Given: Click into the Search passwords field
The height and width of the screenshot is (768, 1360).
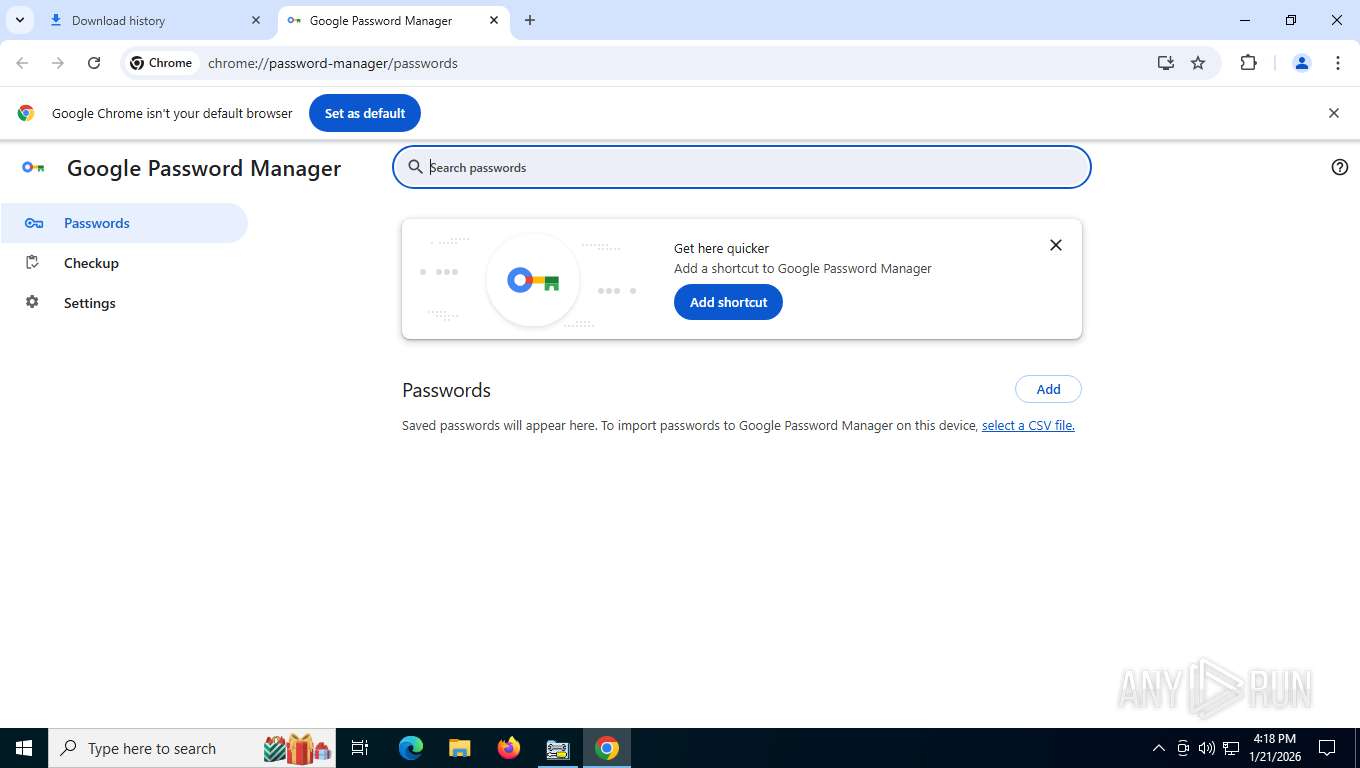Looking at the screenshot, I should click(x=742, y=167).
